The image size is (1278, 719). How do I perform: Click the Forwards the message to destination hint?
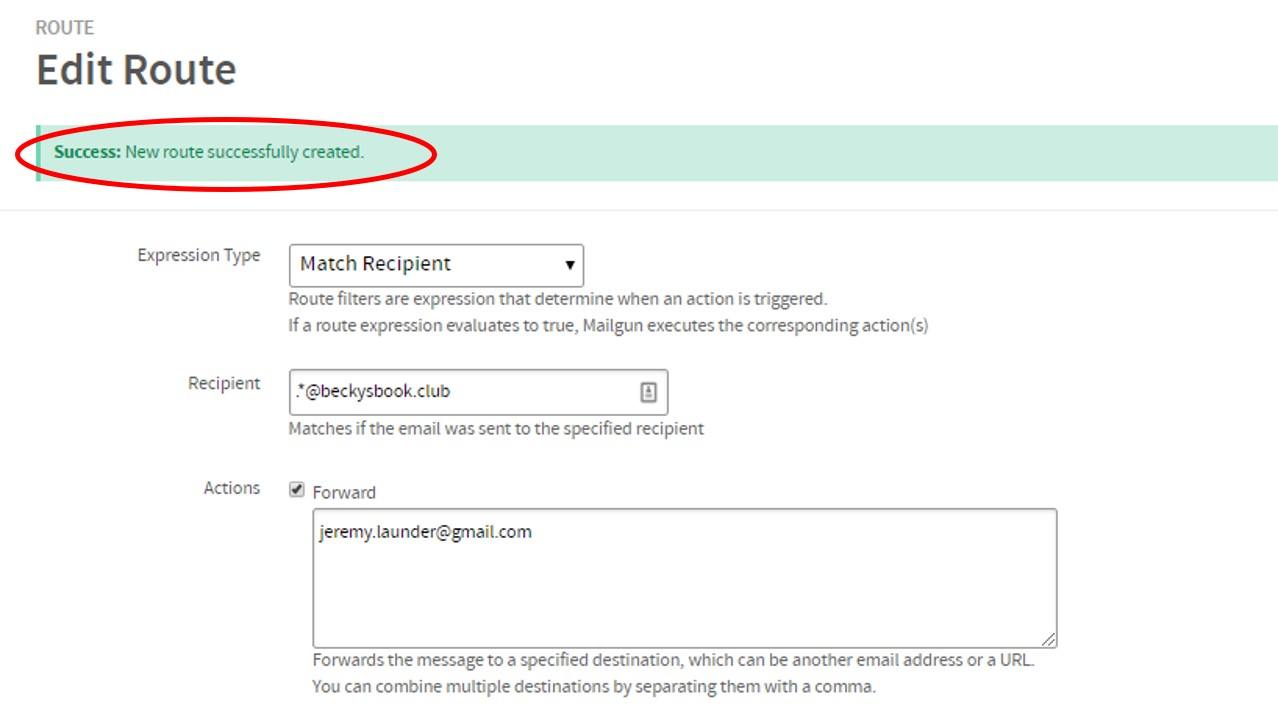pos(673,660)
